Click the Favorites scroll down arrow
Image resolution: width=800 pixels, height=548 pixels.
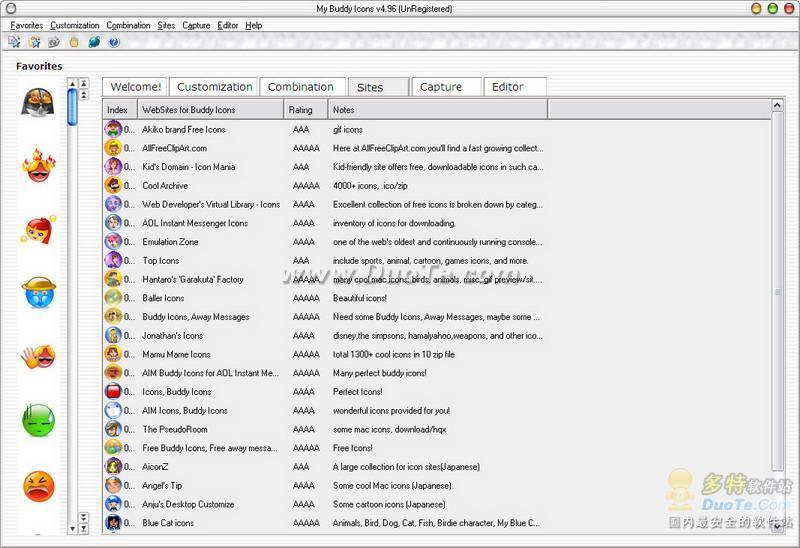72,529
